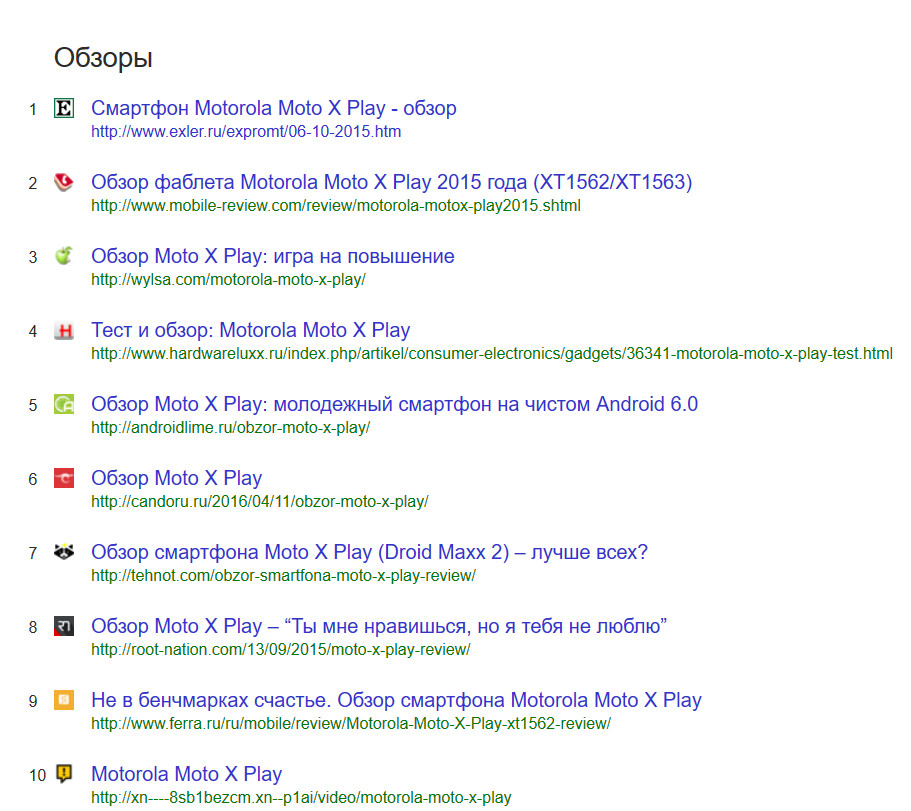This screenshot has width=911, height=811.
Task: Click the raccoon Tehnot favicon in result 7
Action: pyautogui.click(x=64, y=552)
